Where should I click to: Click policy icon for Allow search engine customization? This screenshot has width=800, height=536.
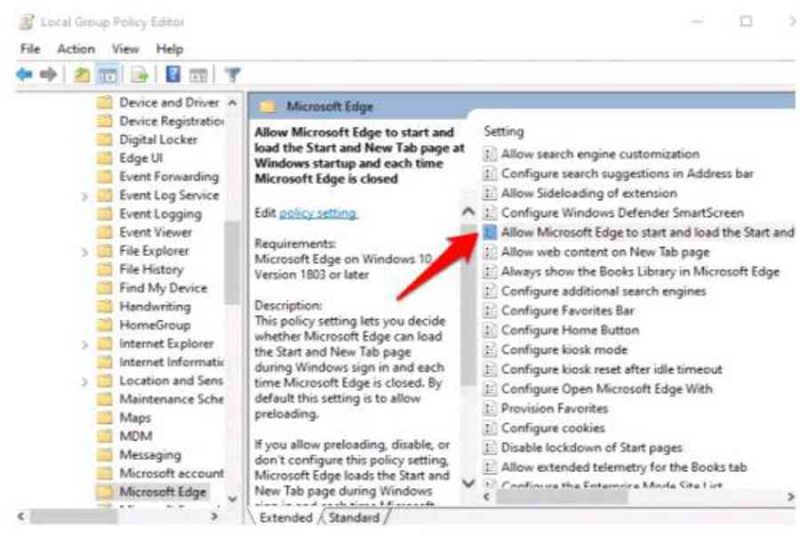(489, 154)
